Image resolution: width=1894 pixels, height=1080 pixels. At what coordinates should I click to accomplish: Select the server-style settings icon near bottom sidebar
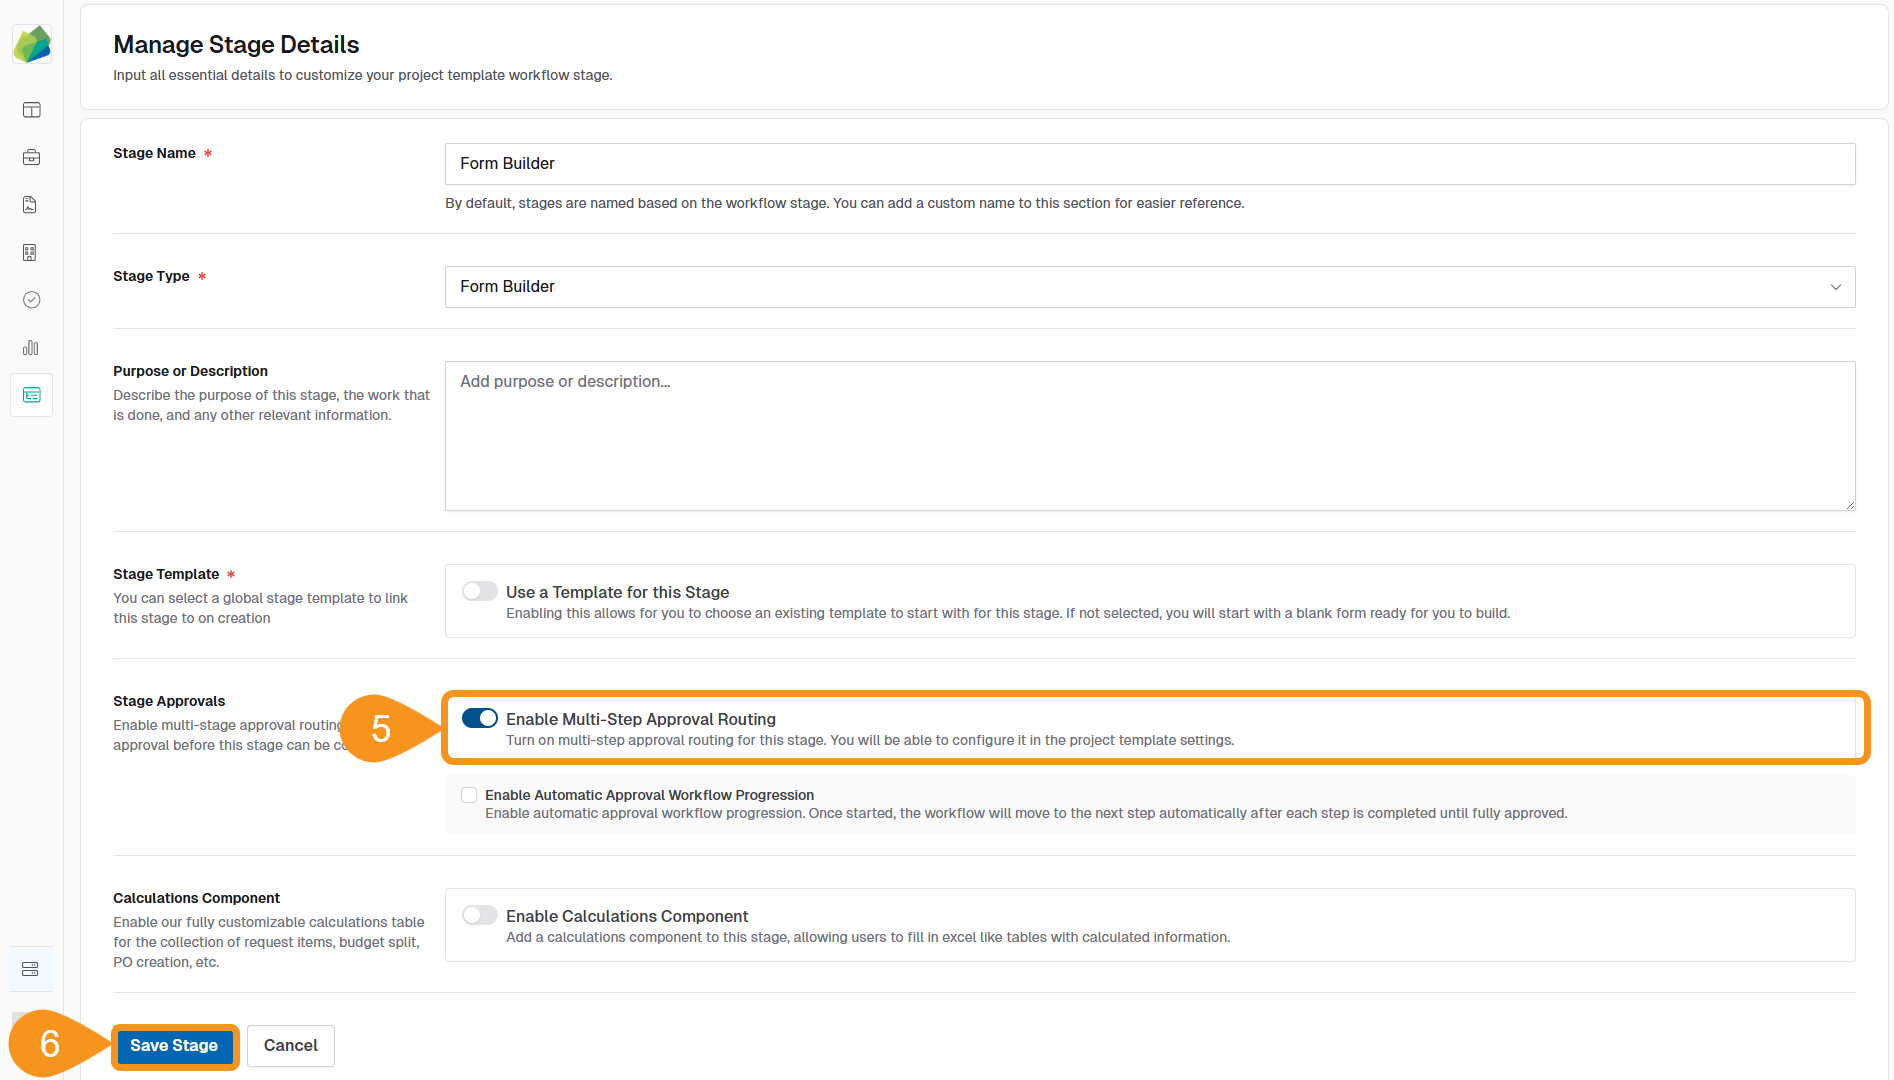(x=31, y=968)
